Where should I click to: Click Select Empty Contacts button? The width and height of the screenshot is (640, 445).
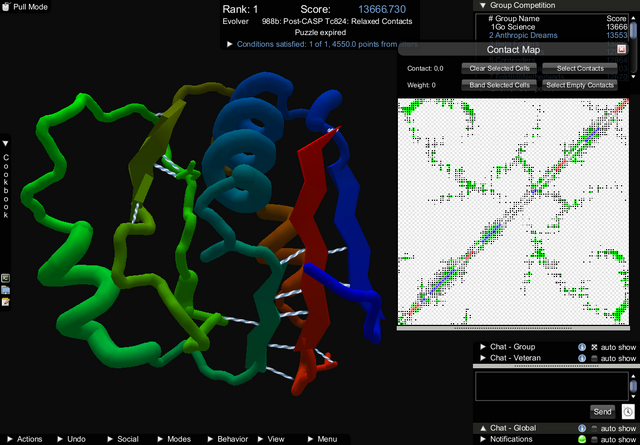(580, 85)
